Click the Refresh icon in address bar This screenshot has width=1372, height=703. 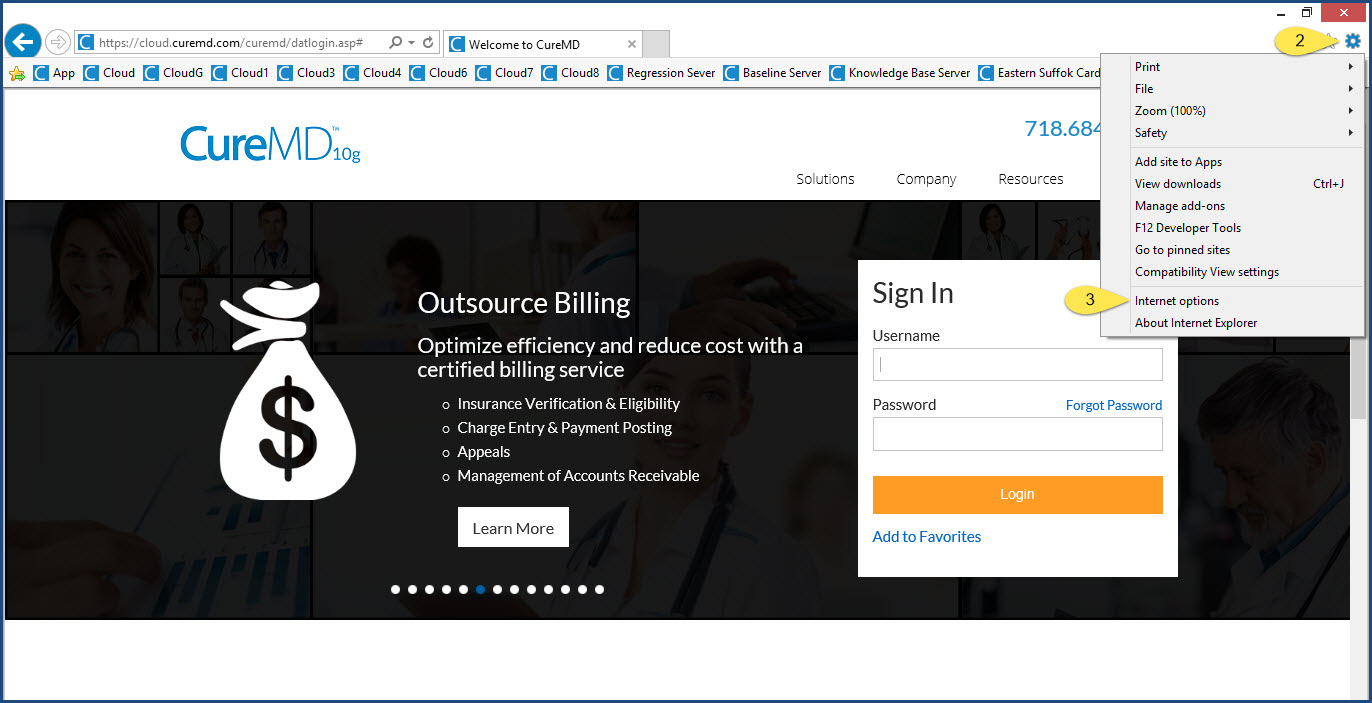point(428,43)
